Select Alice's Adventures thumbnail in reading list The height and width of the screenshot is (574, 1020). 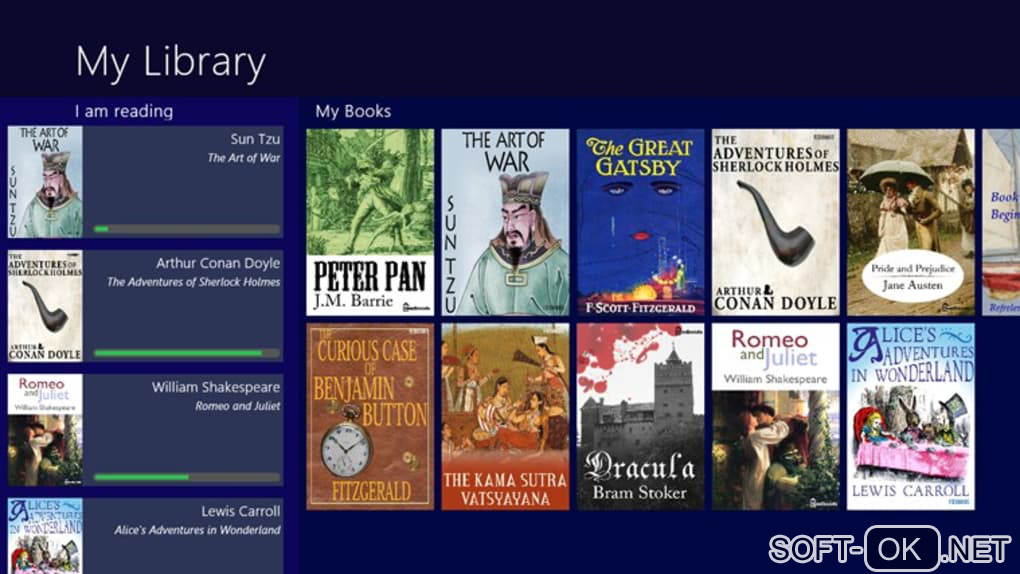pos(45,536)
